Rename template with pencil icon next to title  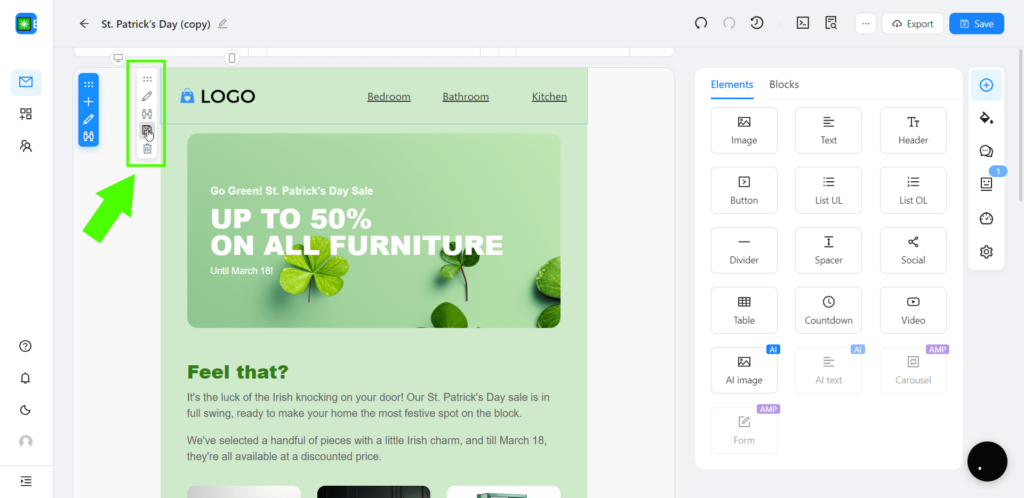(x=222, y=23)
